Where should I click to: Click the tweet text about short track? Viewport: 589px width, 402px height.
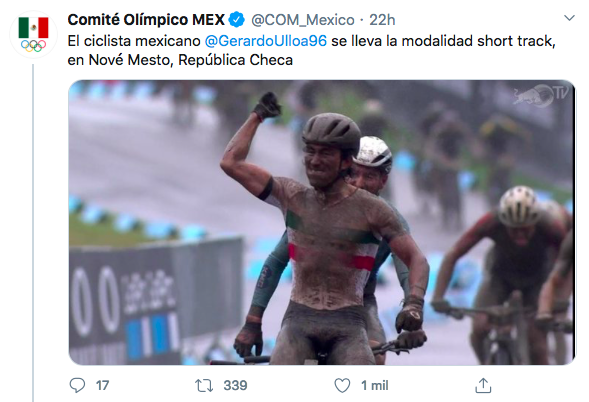click(311, 50)
